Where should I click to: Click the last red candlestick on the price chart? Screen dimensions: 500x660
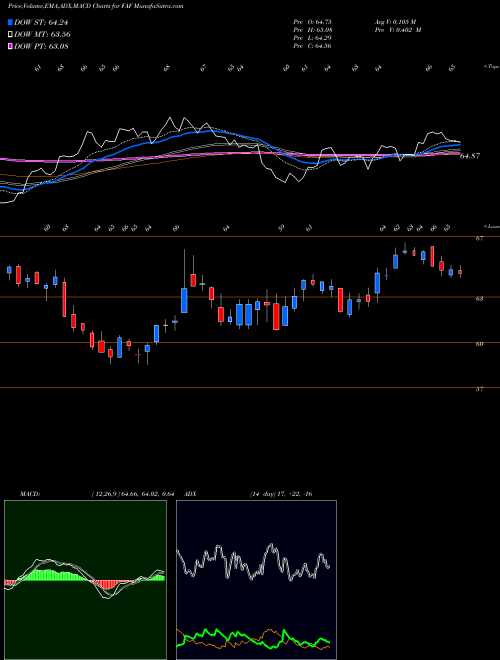(x=460, y=272)
